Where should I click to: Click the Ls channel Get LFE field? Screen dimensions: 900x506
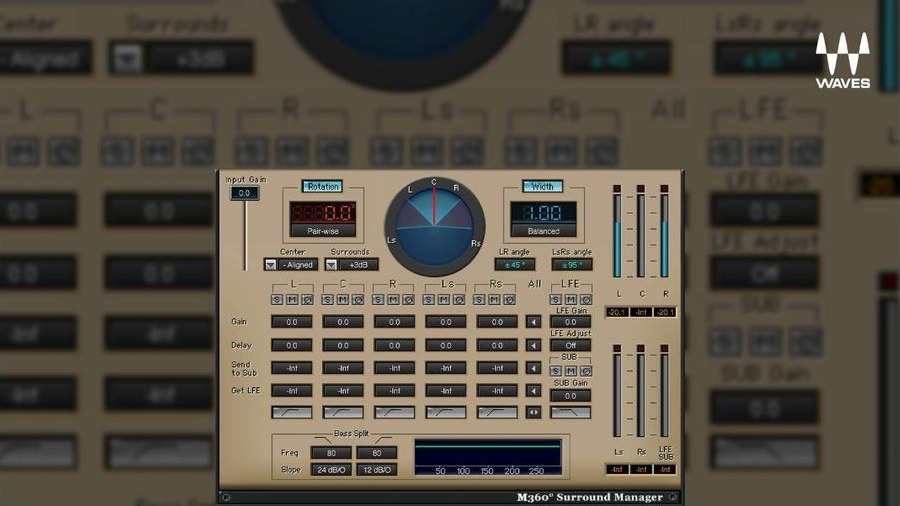(x=445, y=391)
